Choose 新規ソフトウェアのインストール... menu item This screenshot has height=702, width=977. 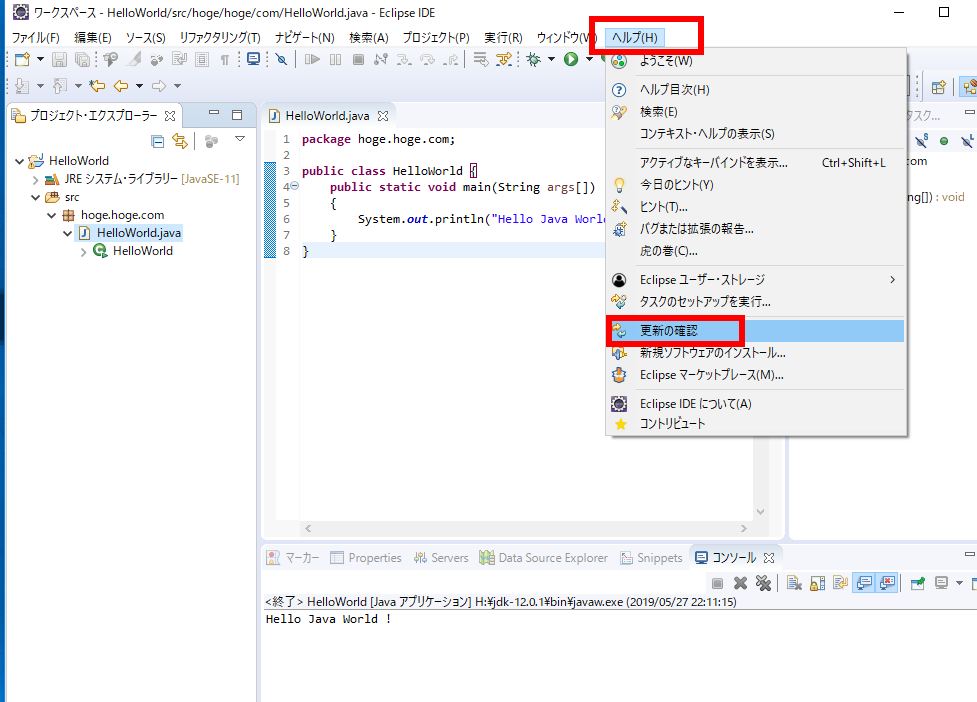[755, 353]
